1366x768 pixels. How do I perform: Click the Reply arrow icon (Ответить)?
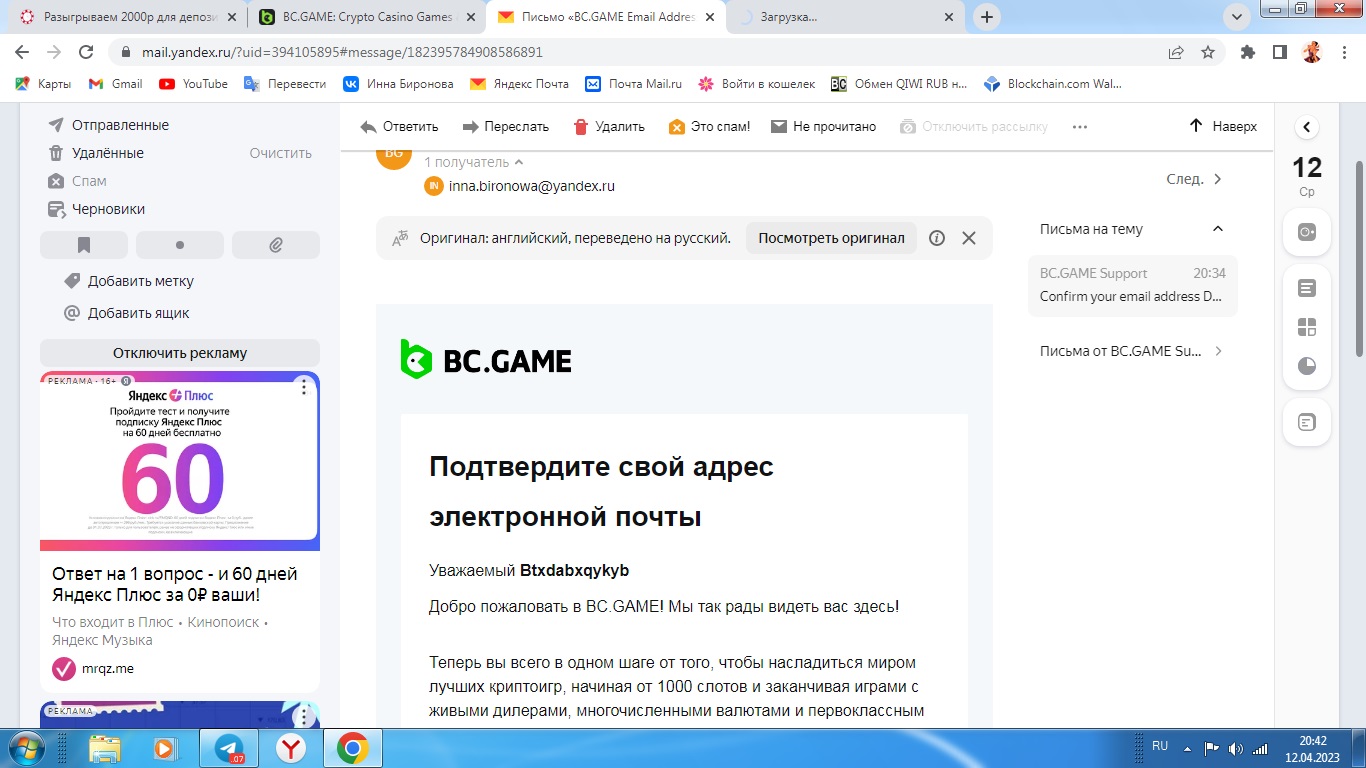pyautogui.click(x=368, y=127)
